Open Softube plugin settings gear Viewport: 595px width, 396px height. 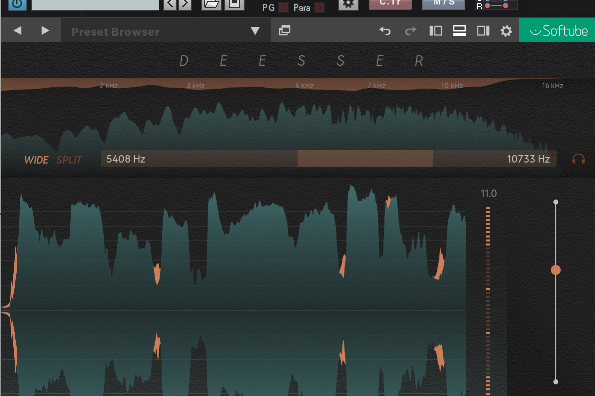coord(506,31)
